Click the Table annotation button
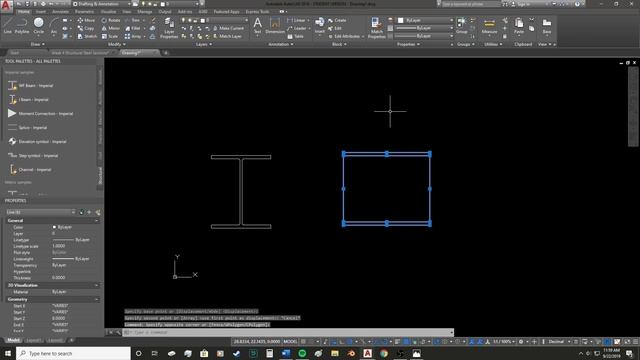This screenshot has height=360, width=640. coord(296,36)
